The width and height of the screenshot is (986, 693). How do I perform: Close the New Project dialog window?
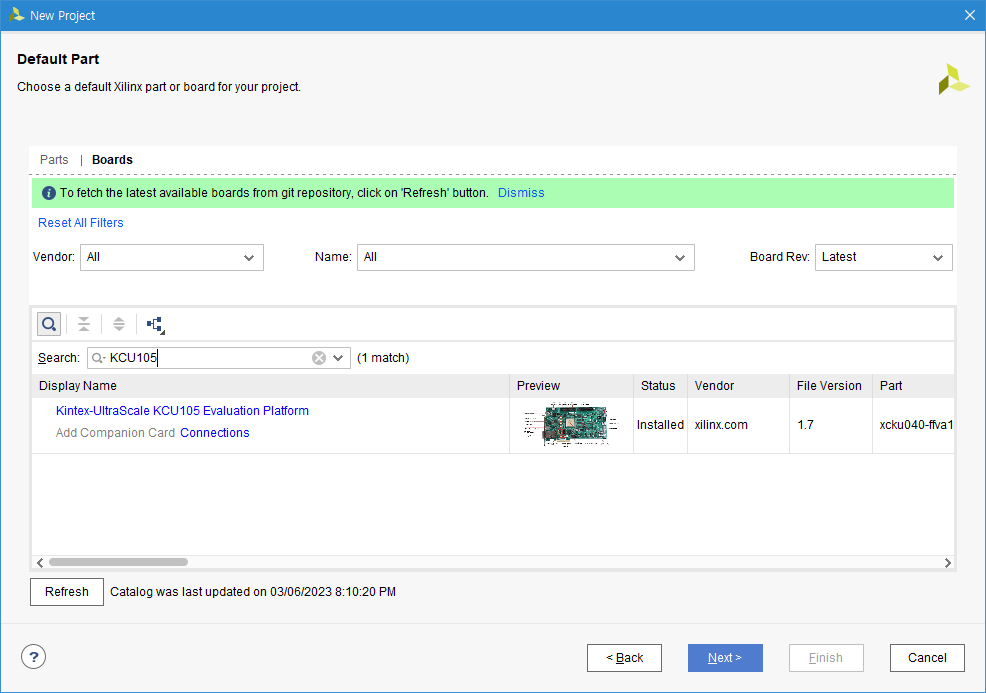coord(970,15)
